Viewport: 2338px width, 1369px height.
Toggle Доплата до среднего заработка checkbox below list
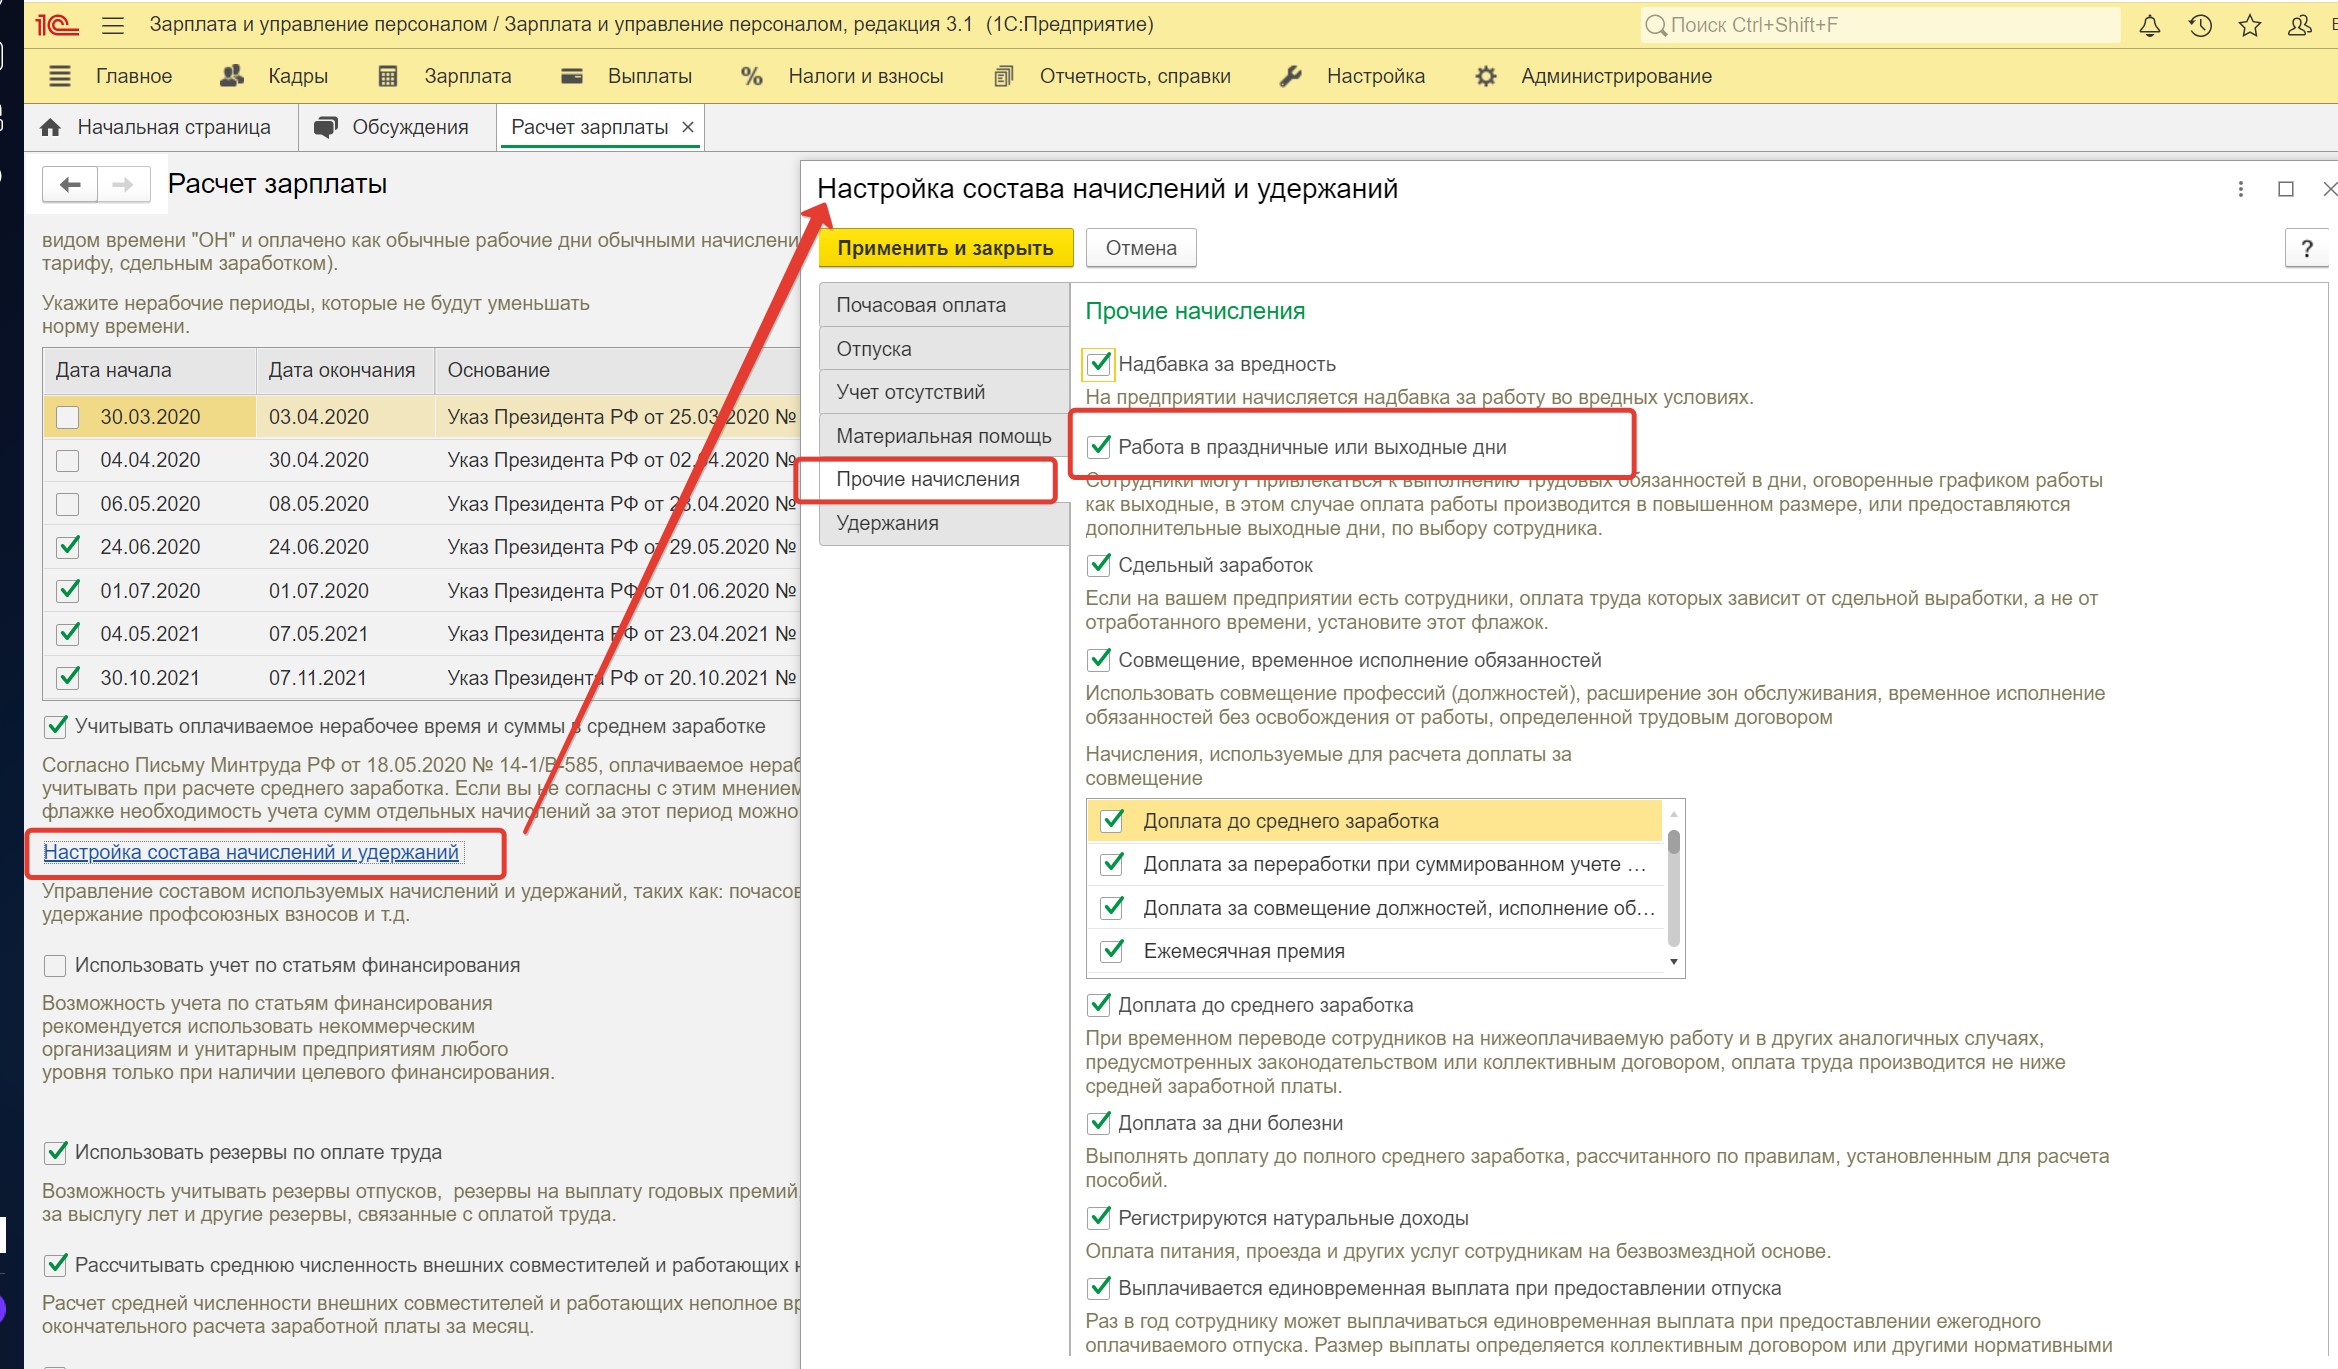click(1099, 1004)
